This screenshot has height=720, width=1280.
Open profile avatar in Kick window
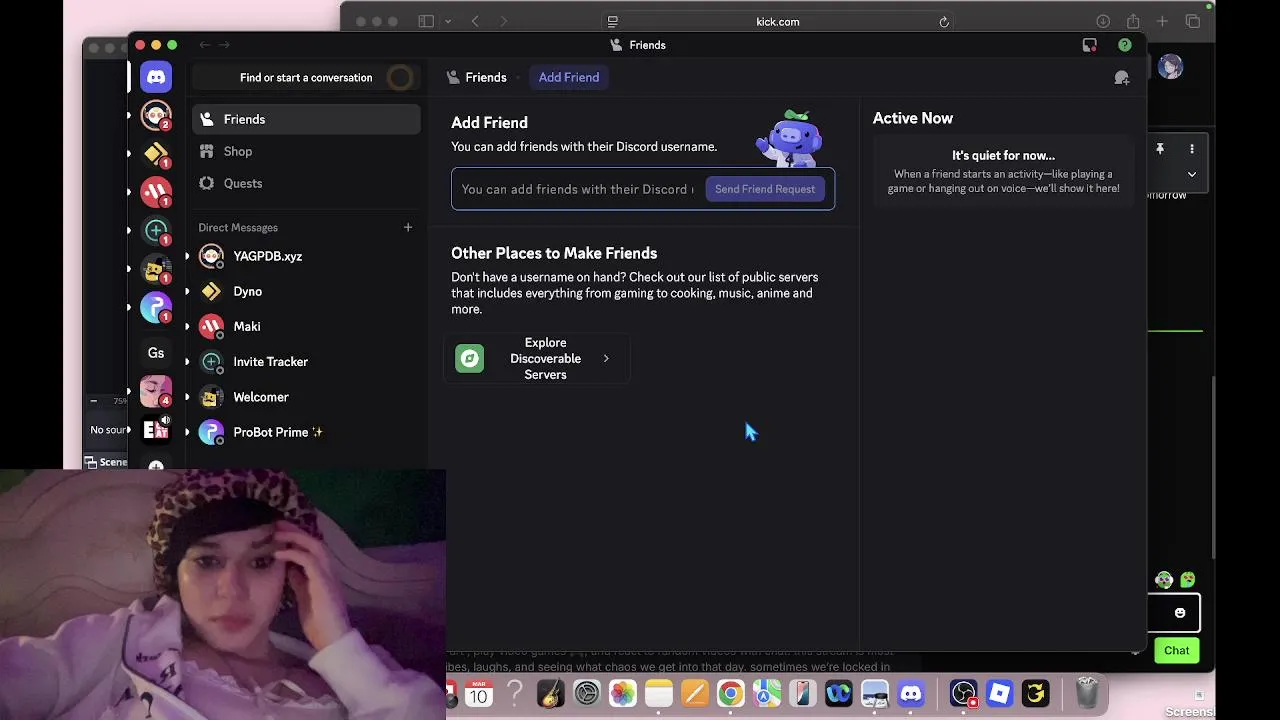tap(1171, 67)
